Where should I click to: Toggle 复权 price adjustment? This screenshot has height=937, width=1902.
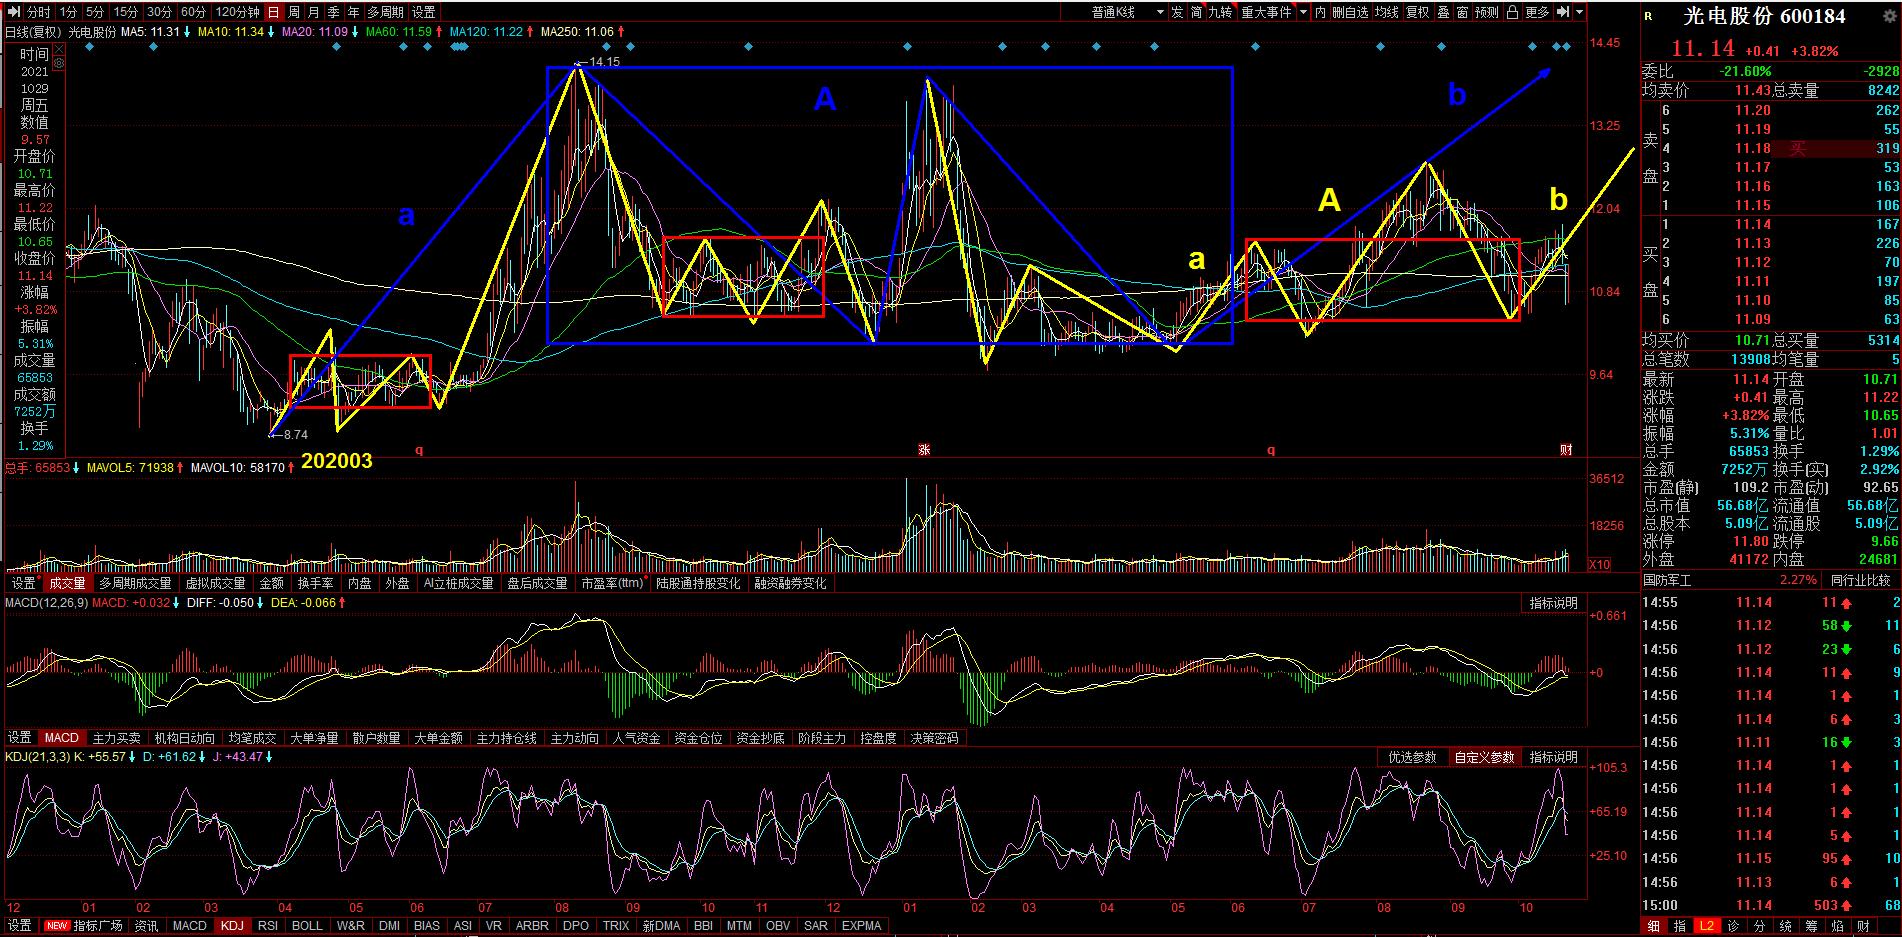(1417, 12)
